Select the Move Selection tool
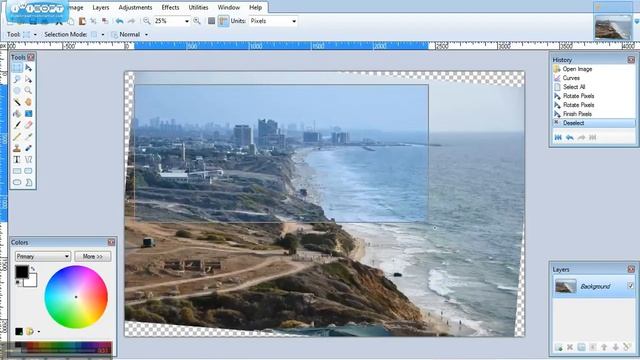The width and height of the screenshot is (640, 360). click(29, 79)
